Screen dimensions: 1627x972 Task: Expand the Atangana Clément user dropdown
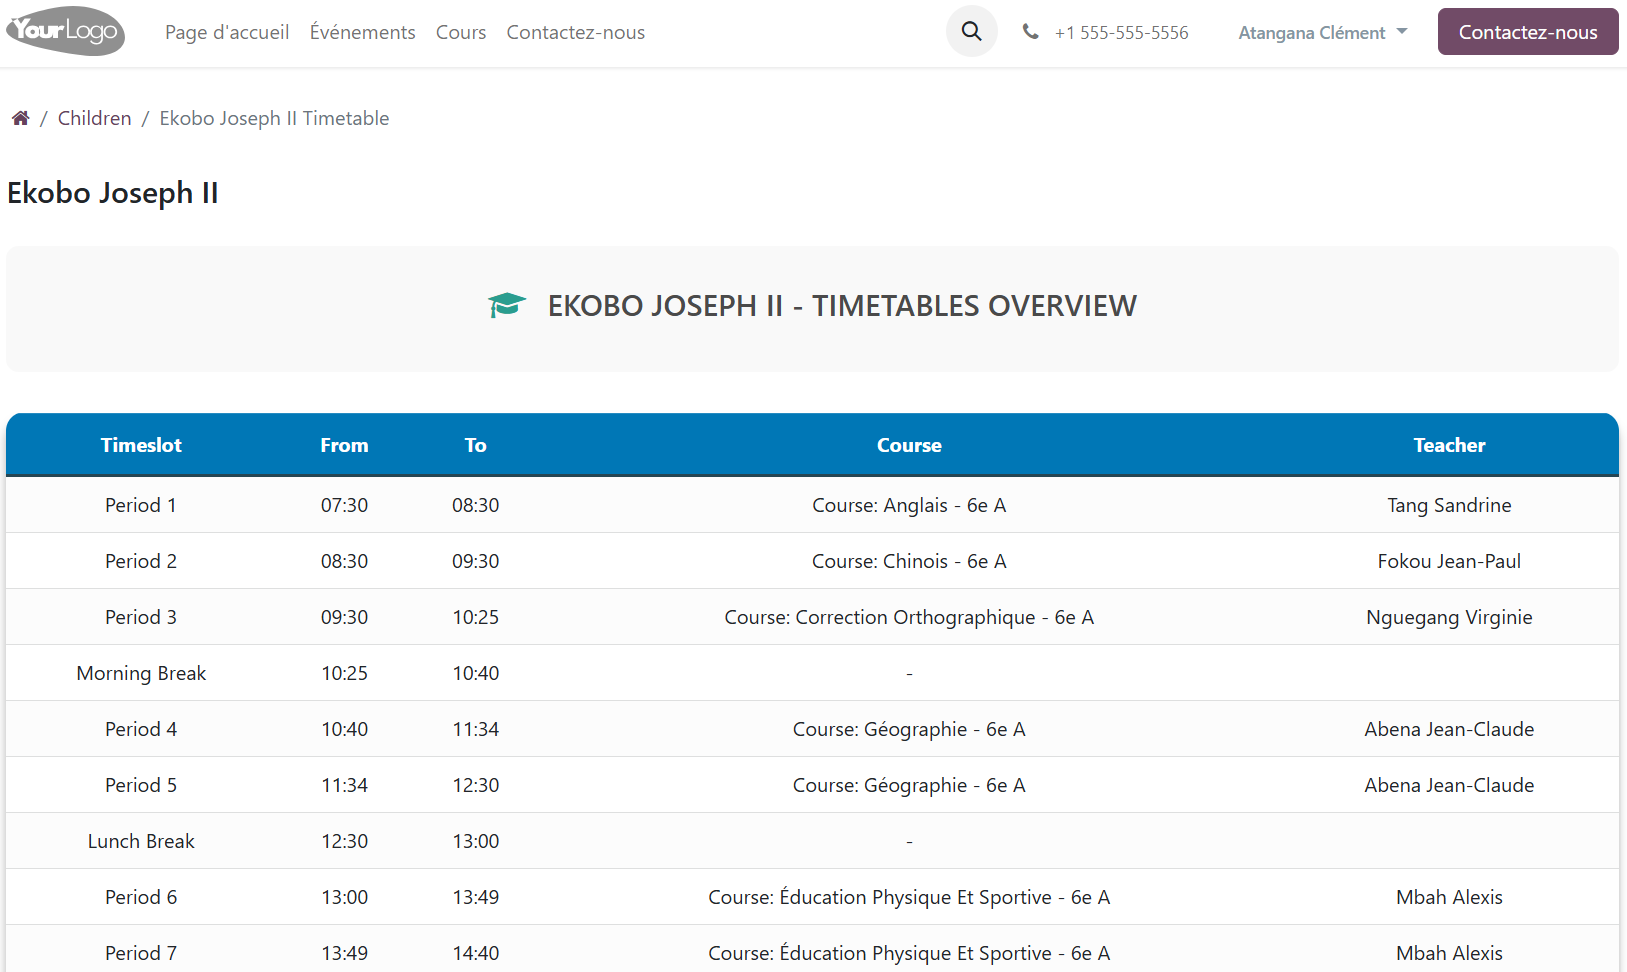point(1322,32)
